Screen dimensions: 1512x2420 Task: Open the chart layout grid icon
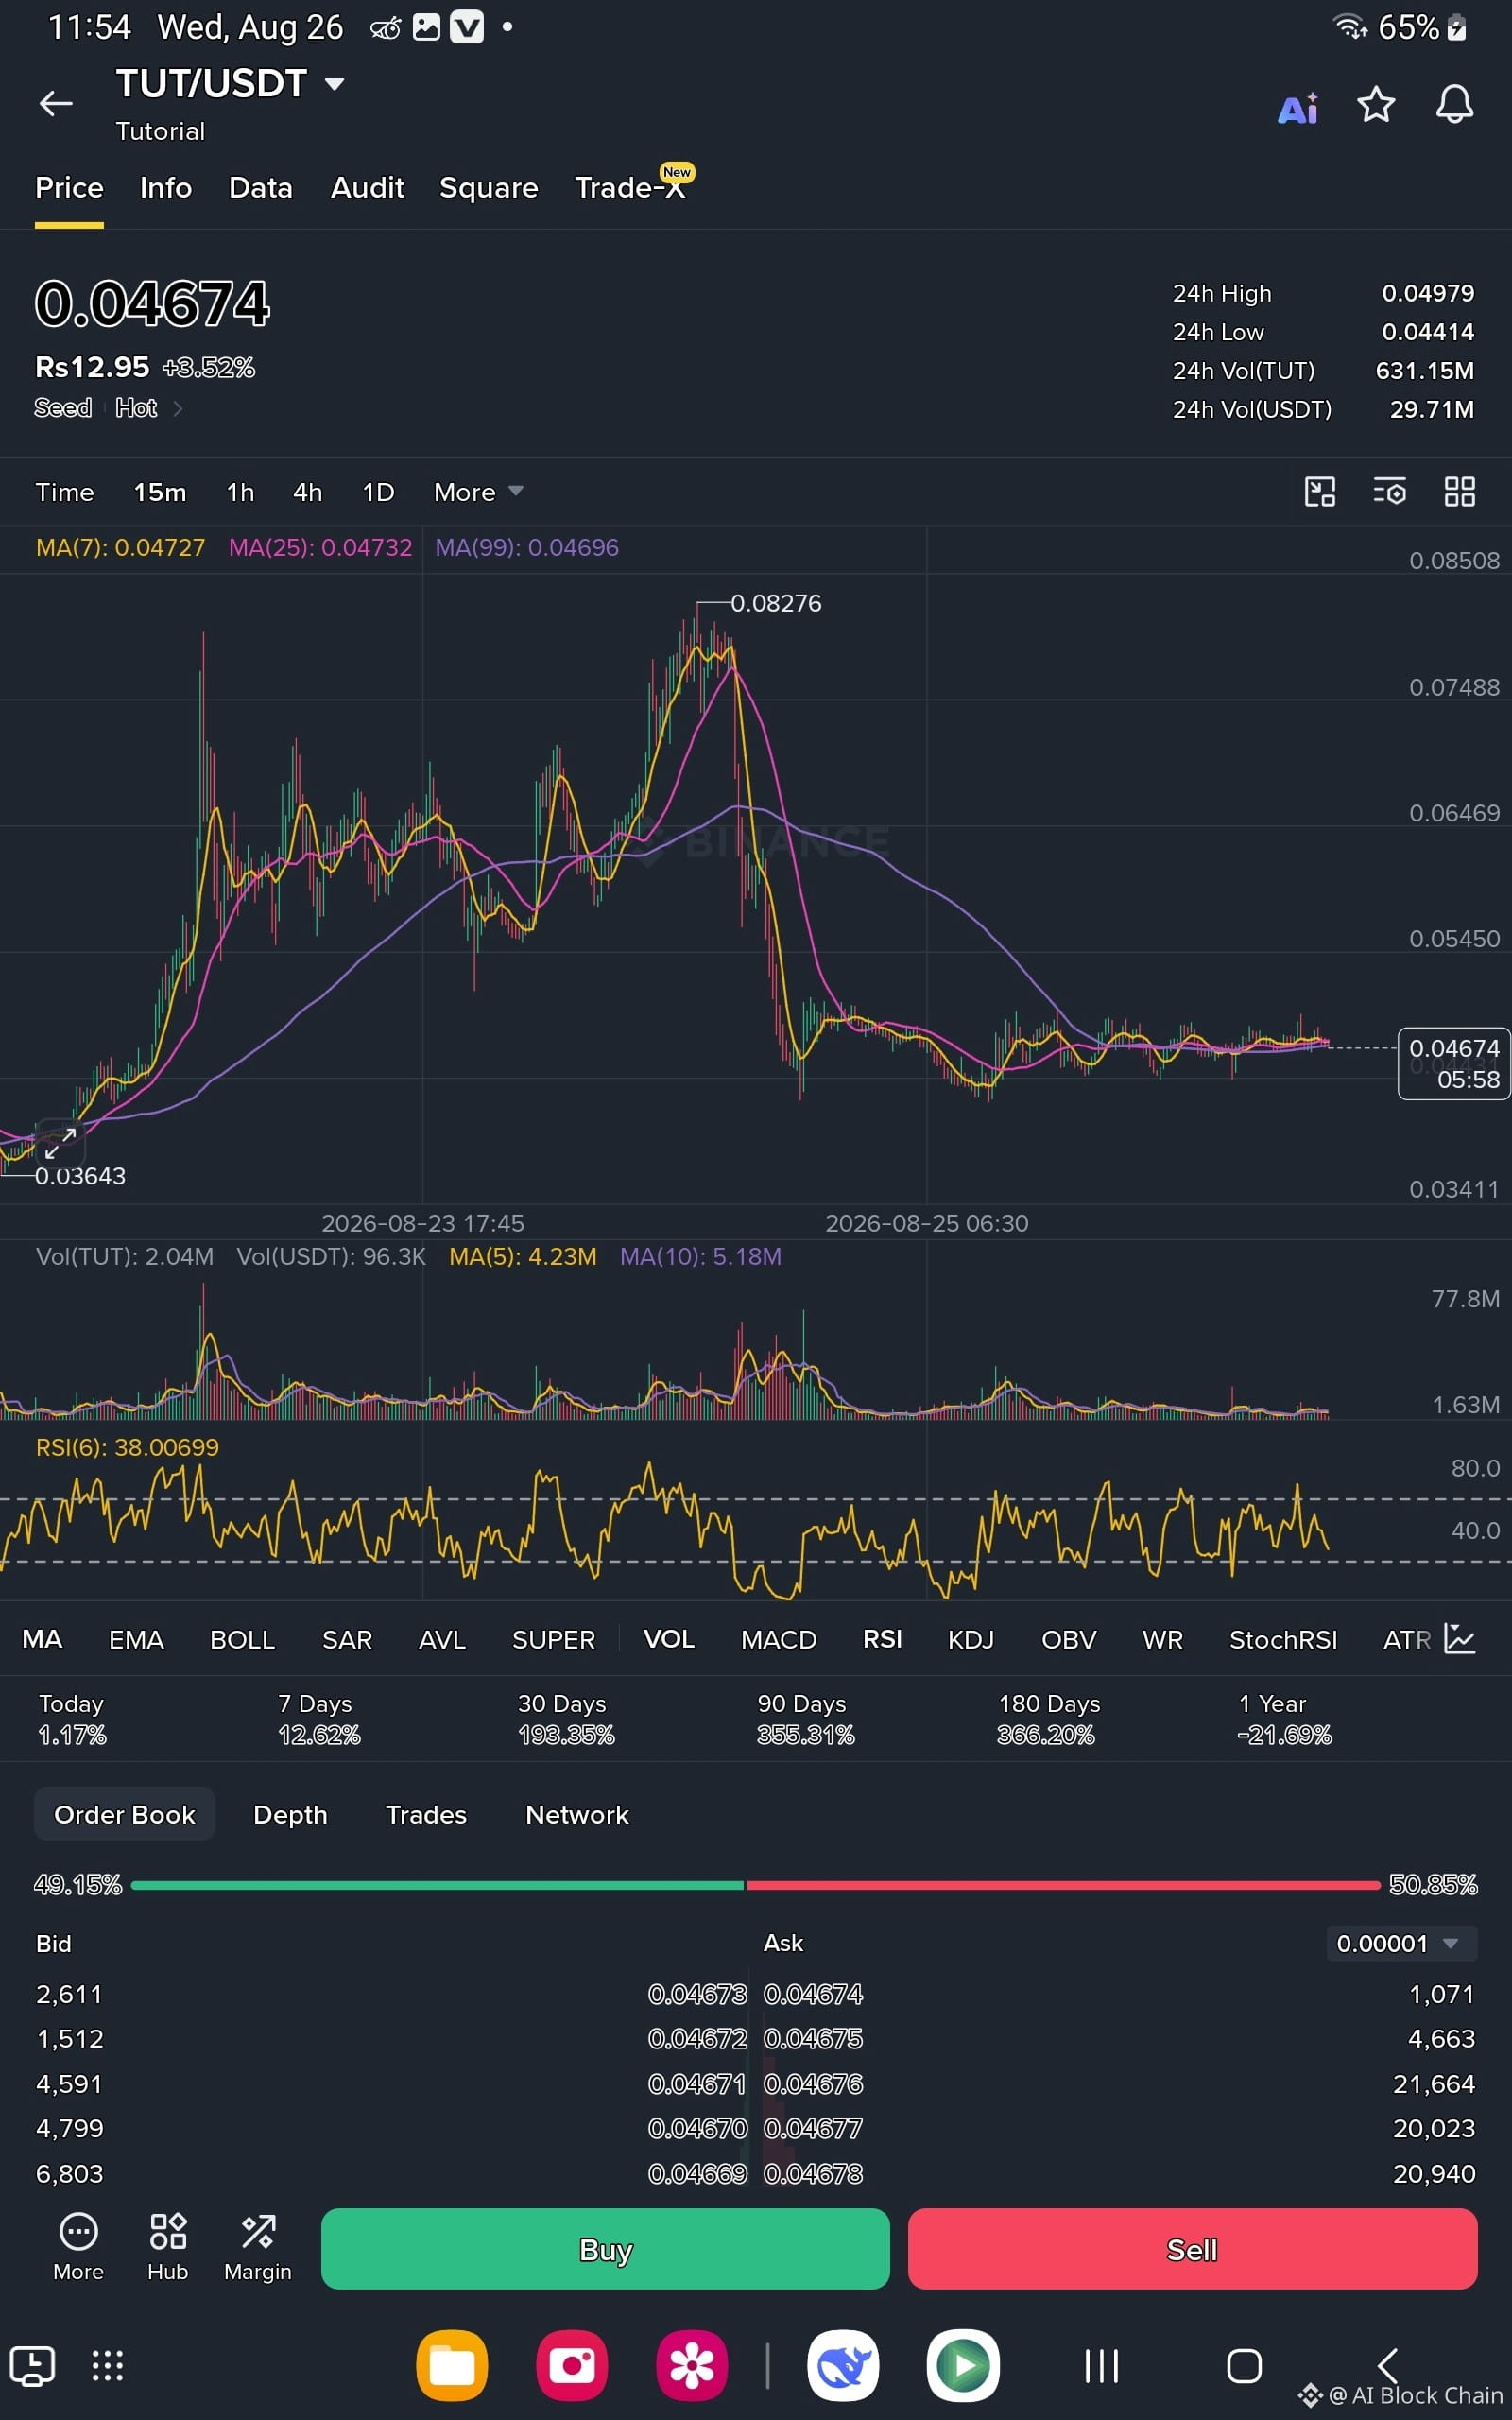[x=1459, y=491]
